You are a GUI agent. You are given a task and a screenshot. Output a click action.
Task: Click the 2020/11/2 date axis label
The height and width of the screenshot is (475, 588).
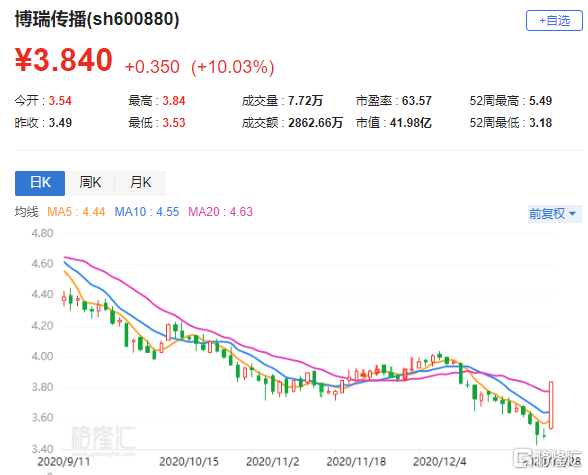coord(273,462)
